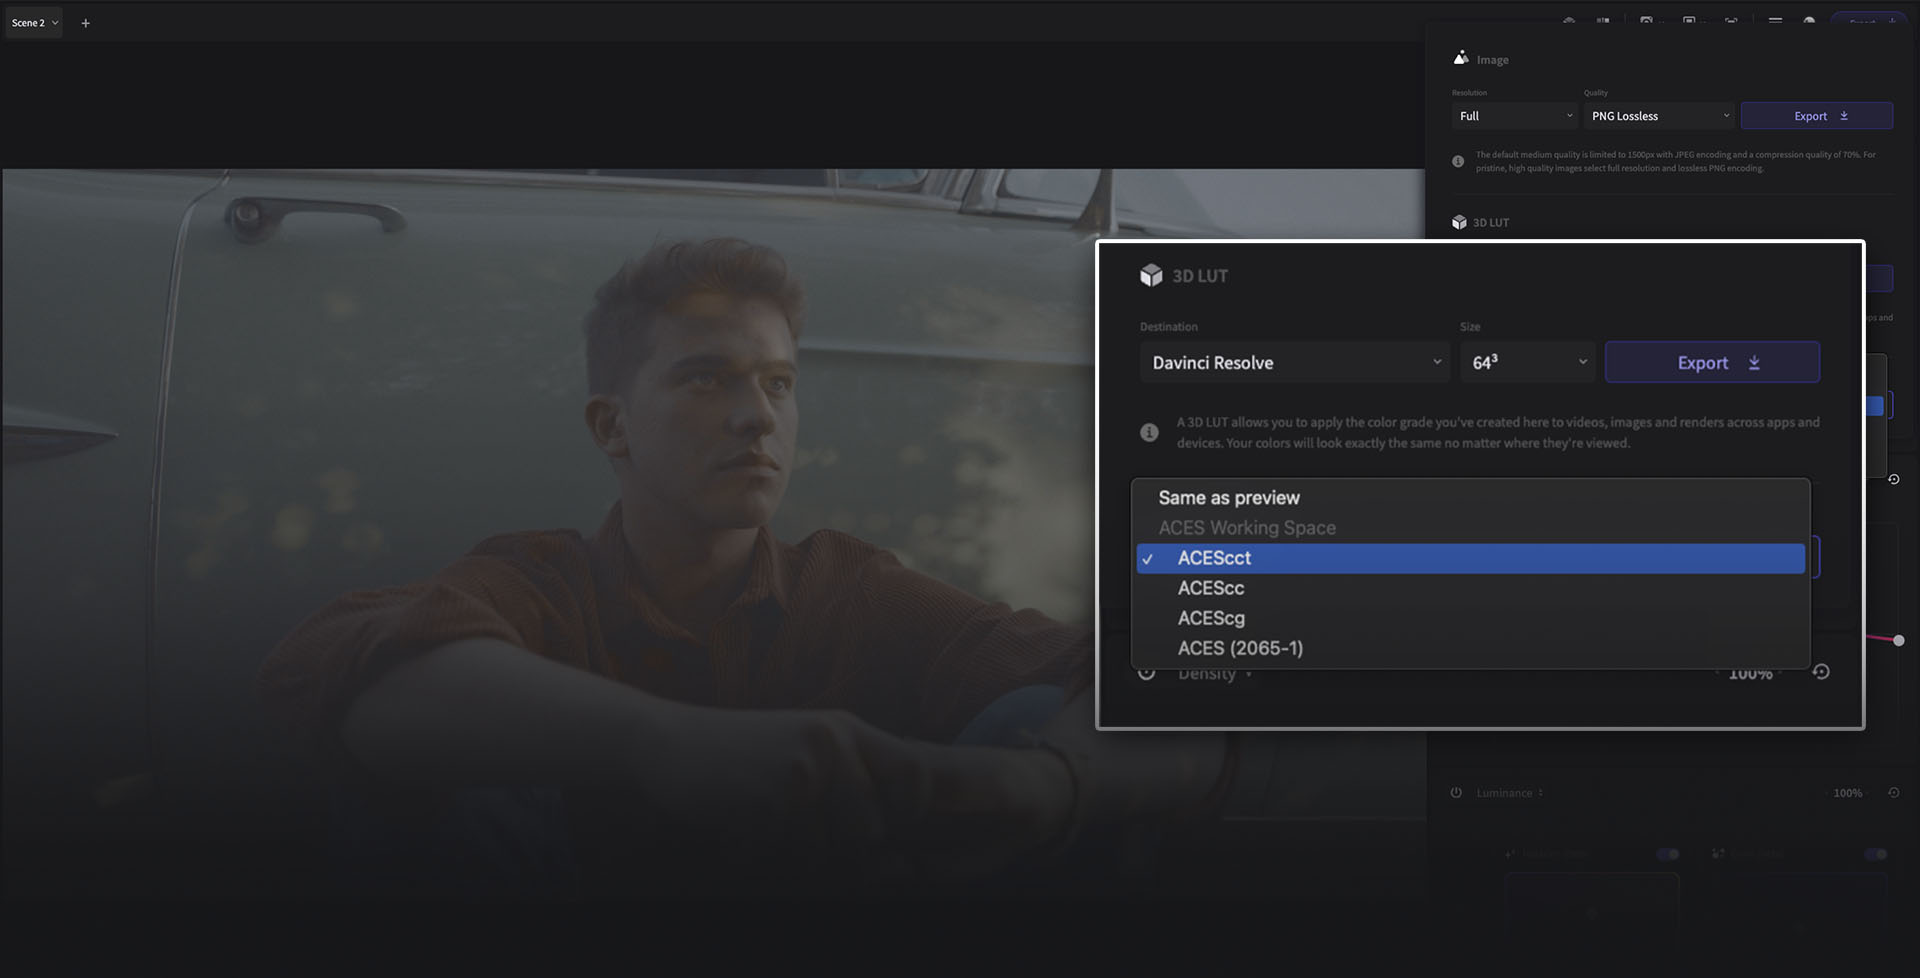Click the plus button to add a new scene
Image resolution: width=1920 pixels, height=978 pixels.
[86, 22]
